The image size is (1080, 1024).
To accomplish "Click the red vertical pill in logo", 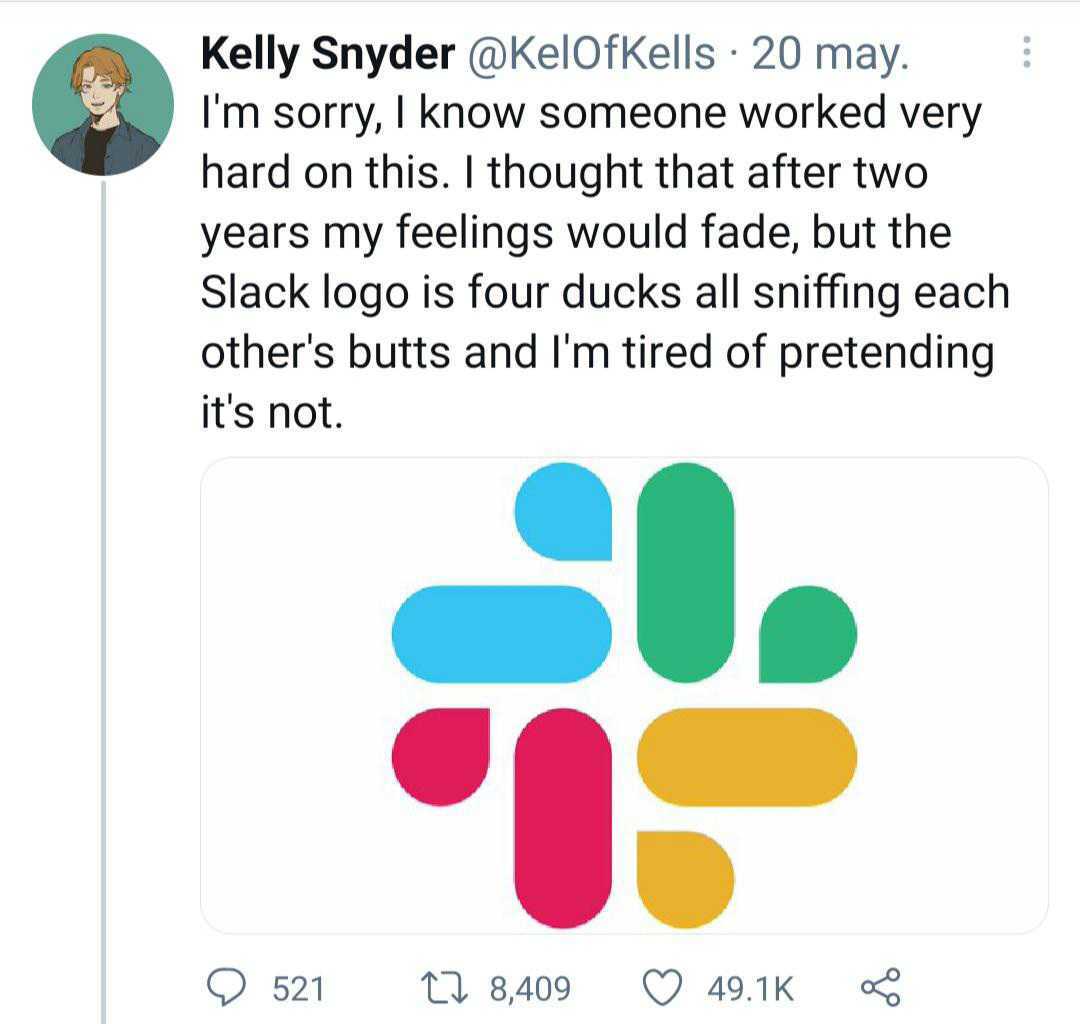I will tap(563, 818).
